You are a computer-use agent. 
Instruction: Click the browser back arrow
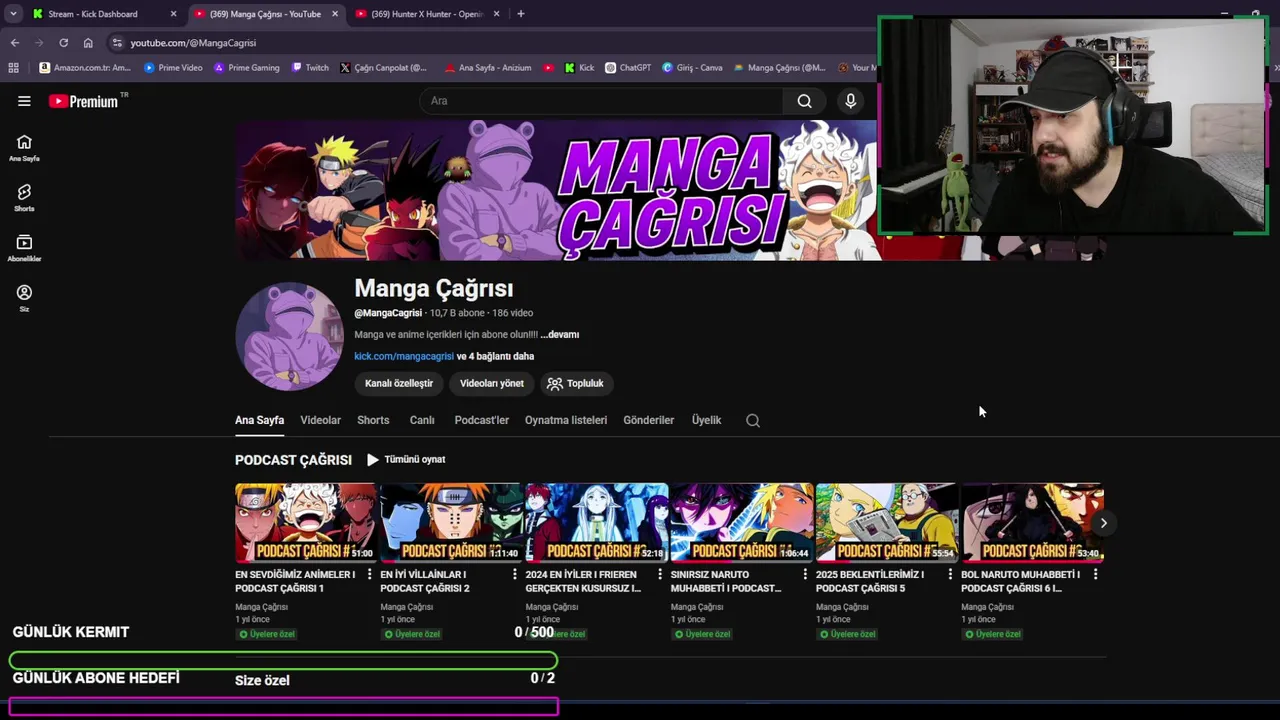(15, 43)
